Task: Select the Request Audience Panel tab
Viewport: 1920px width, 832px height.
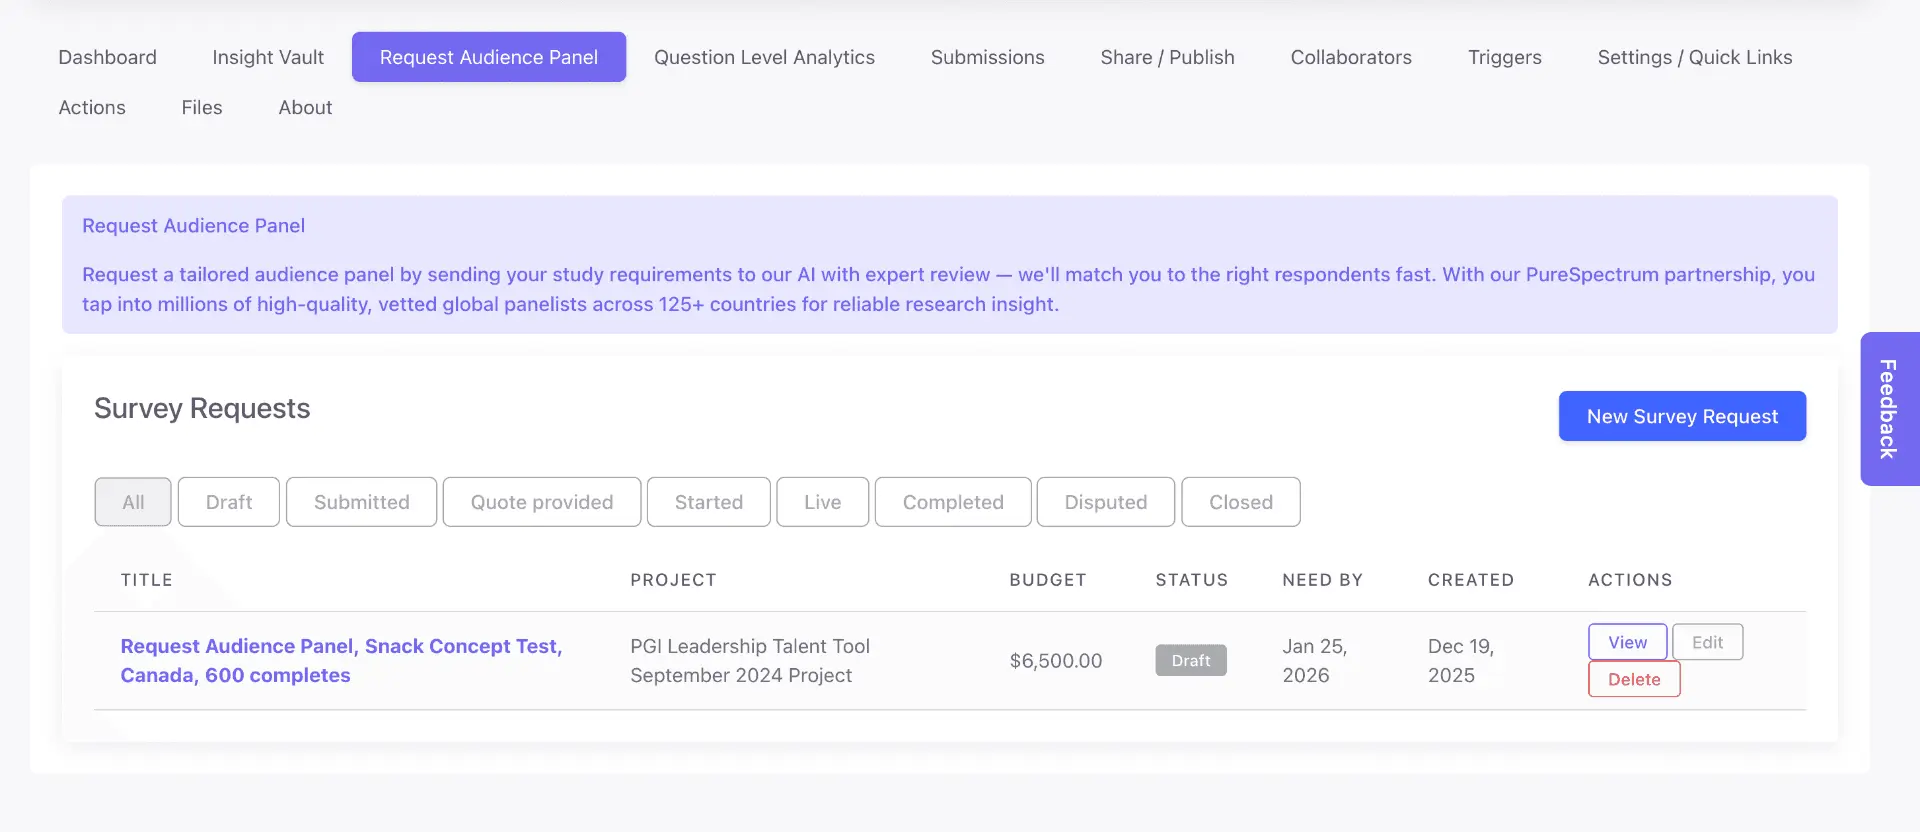Action: coord(489,57)
